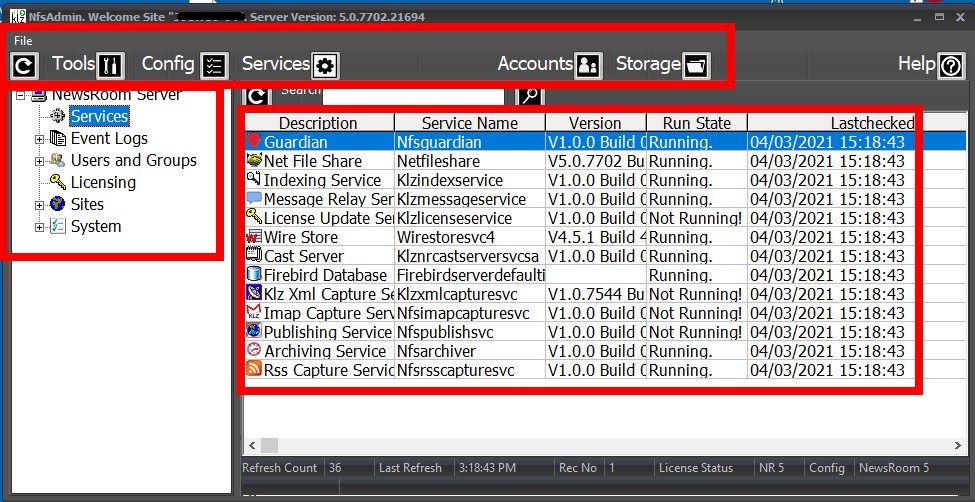Open the Services toolbar menu label
This screenshot has height=502, width=975.
pyautogui.click(x=275, y=63)
